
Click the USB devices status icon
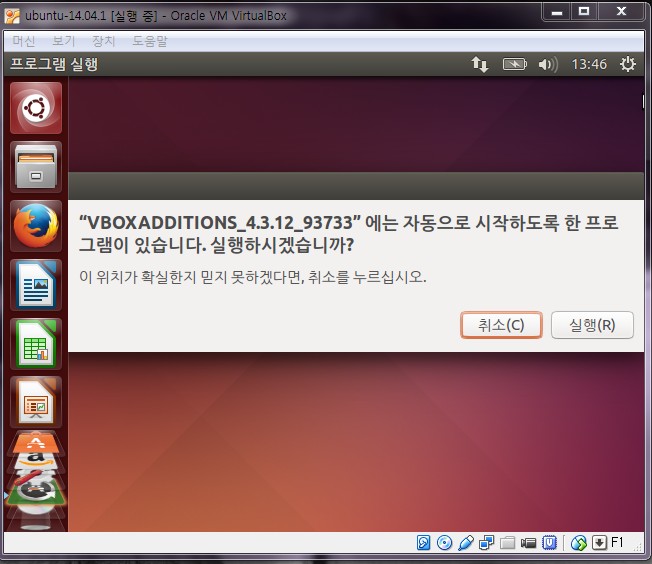point(466,543)
